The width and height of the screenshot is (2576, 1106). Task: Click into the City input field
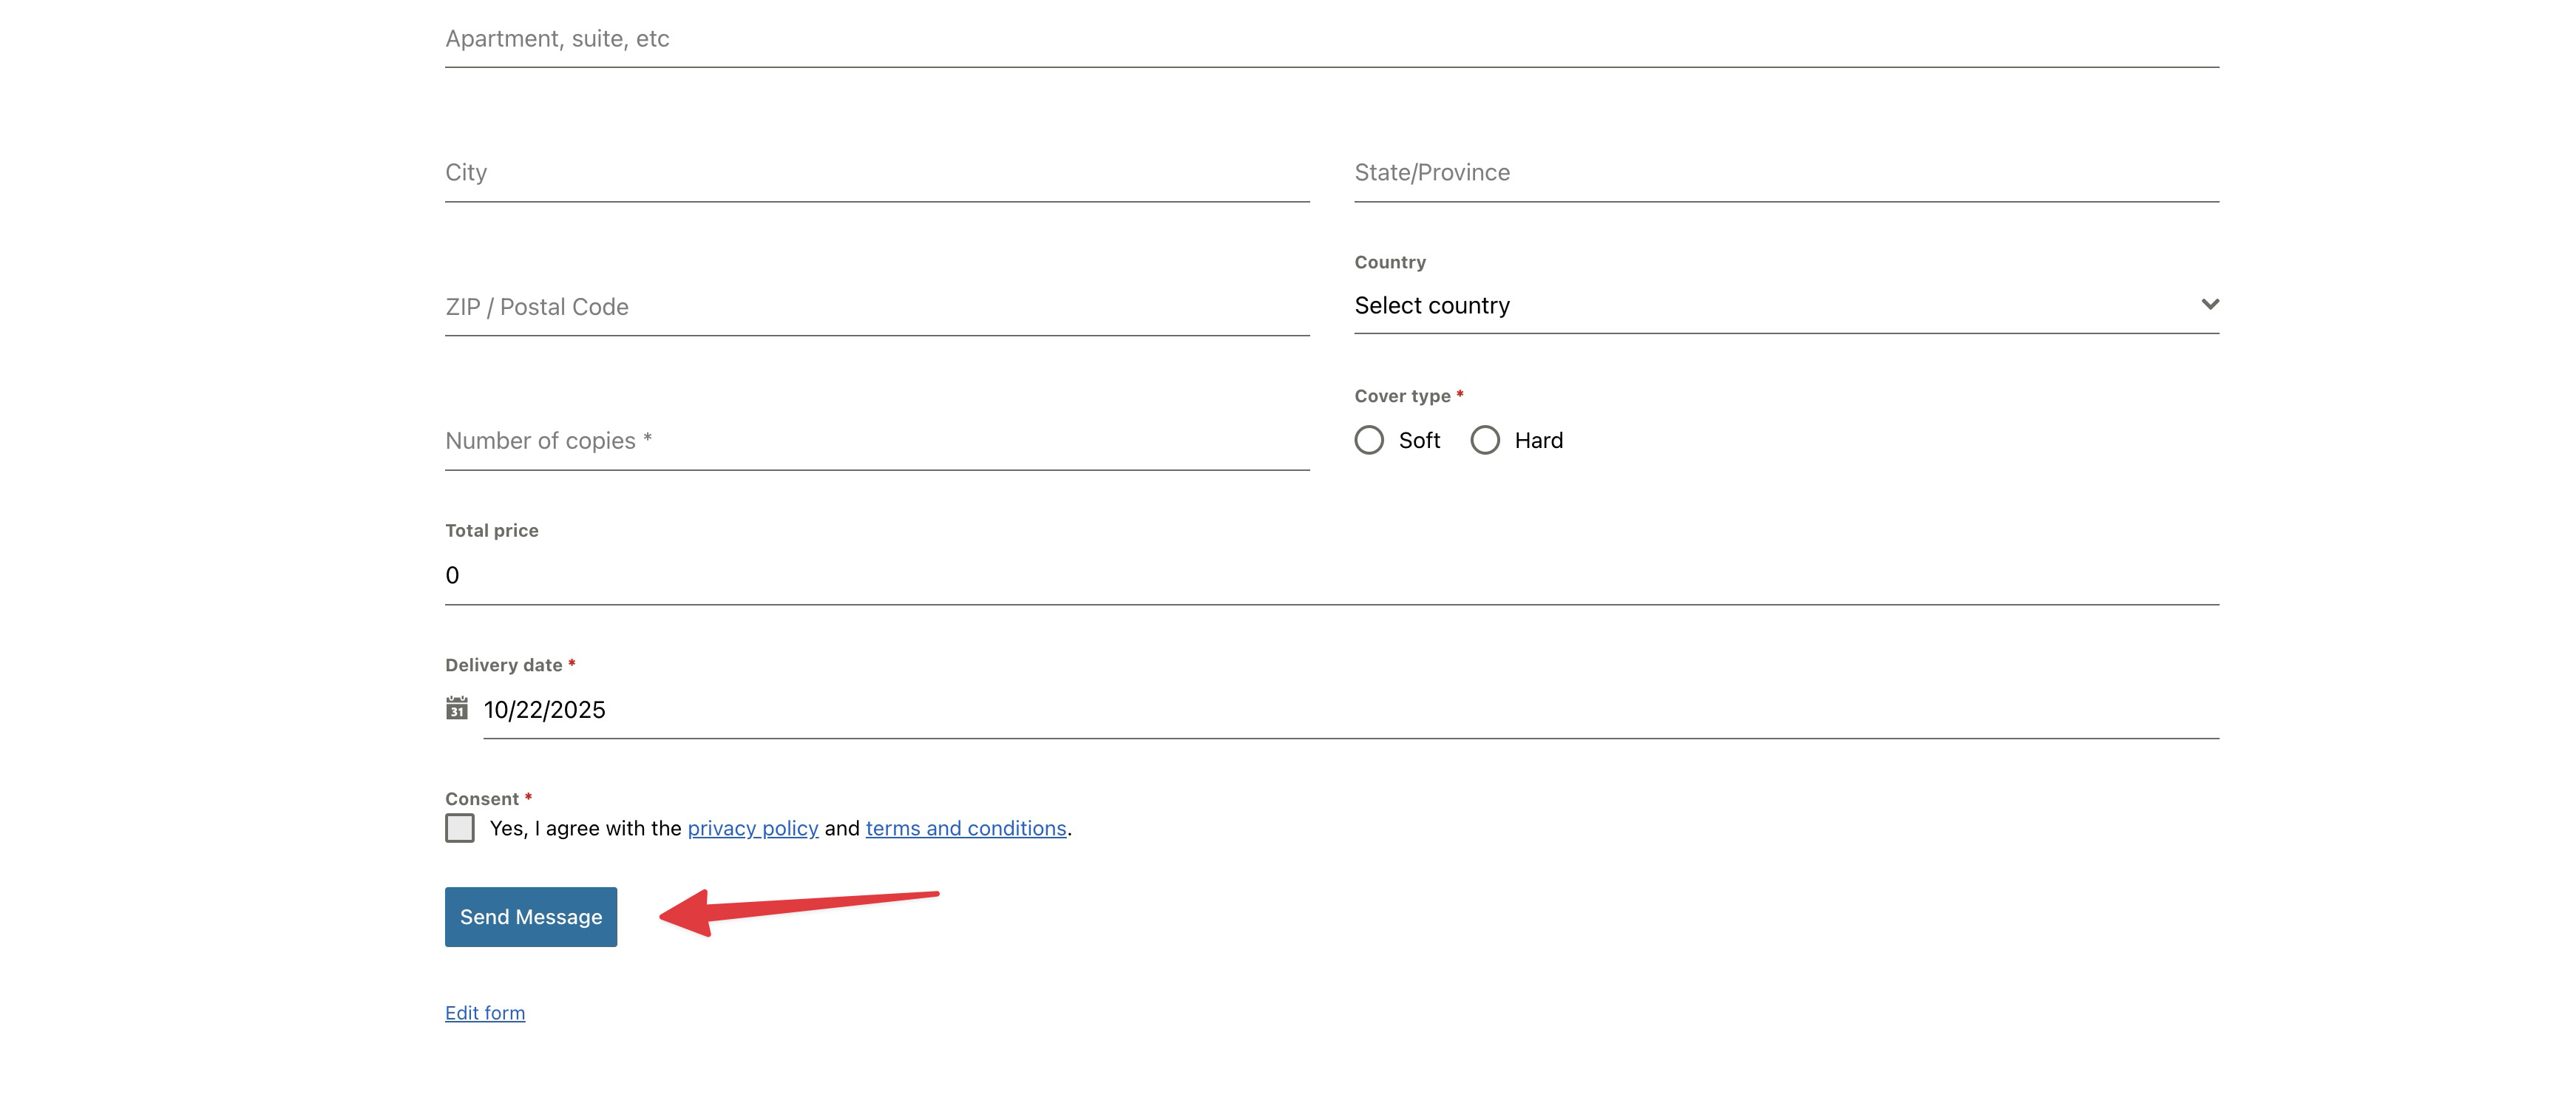[876, 173]
